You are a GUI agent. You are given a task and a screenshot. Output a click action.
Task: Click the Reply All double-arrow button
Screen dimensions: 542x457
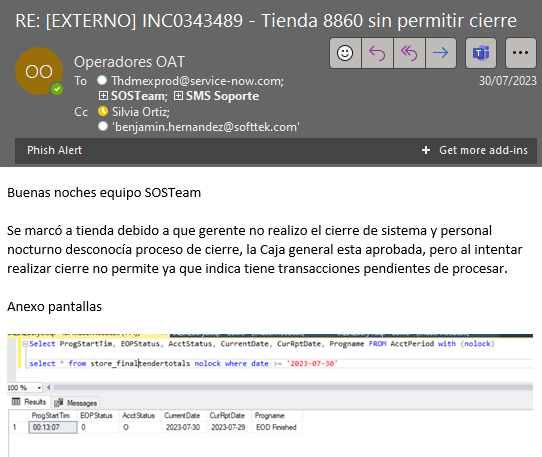coord(409,53)
